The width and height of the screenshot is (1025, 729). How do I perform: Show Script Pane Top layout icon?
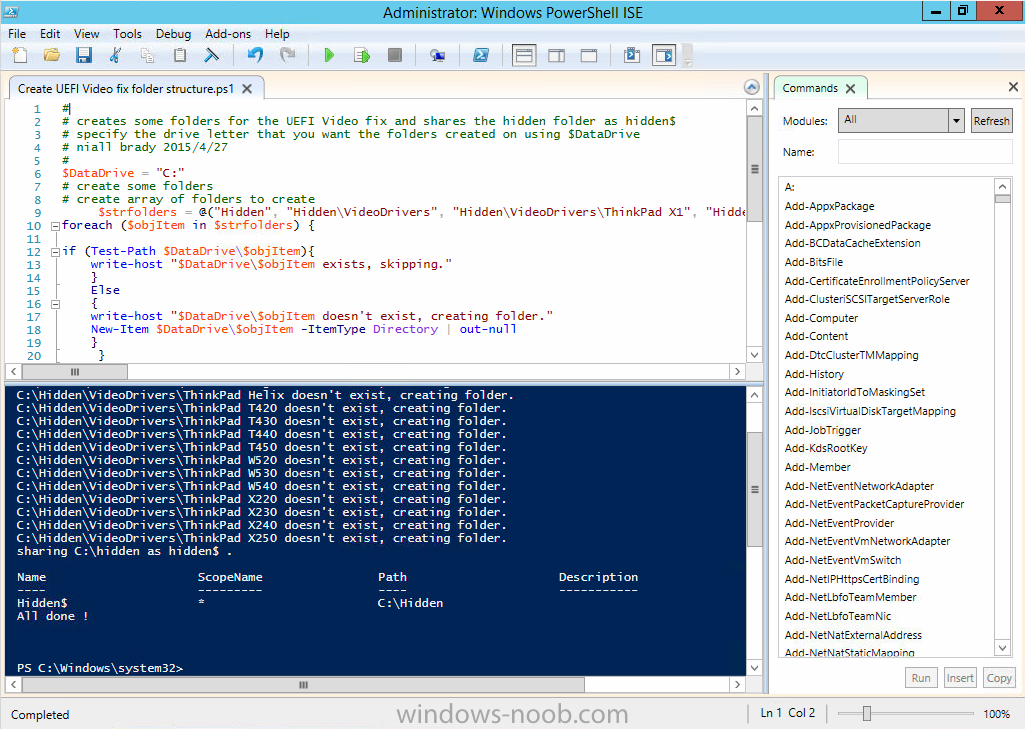524,56
